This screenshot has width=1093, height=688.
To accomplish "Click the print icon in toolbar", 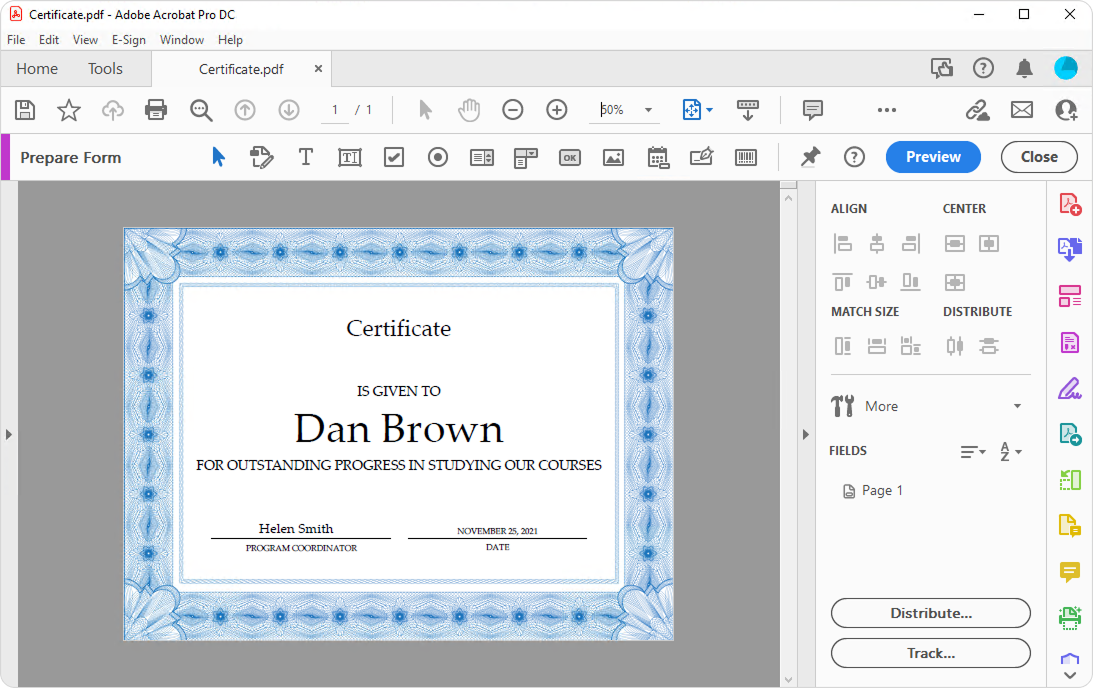I will tap(156, 110).
